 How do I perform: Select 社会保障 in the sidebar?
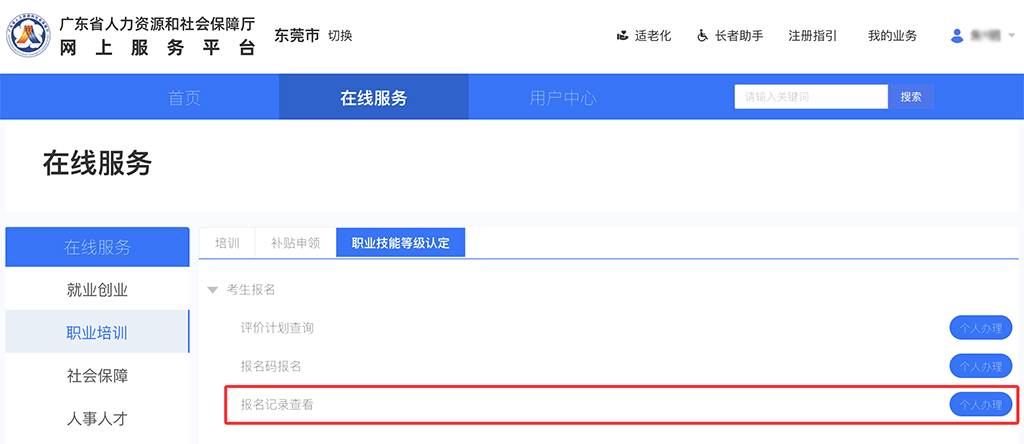(x=97, y=376)
